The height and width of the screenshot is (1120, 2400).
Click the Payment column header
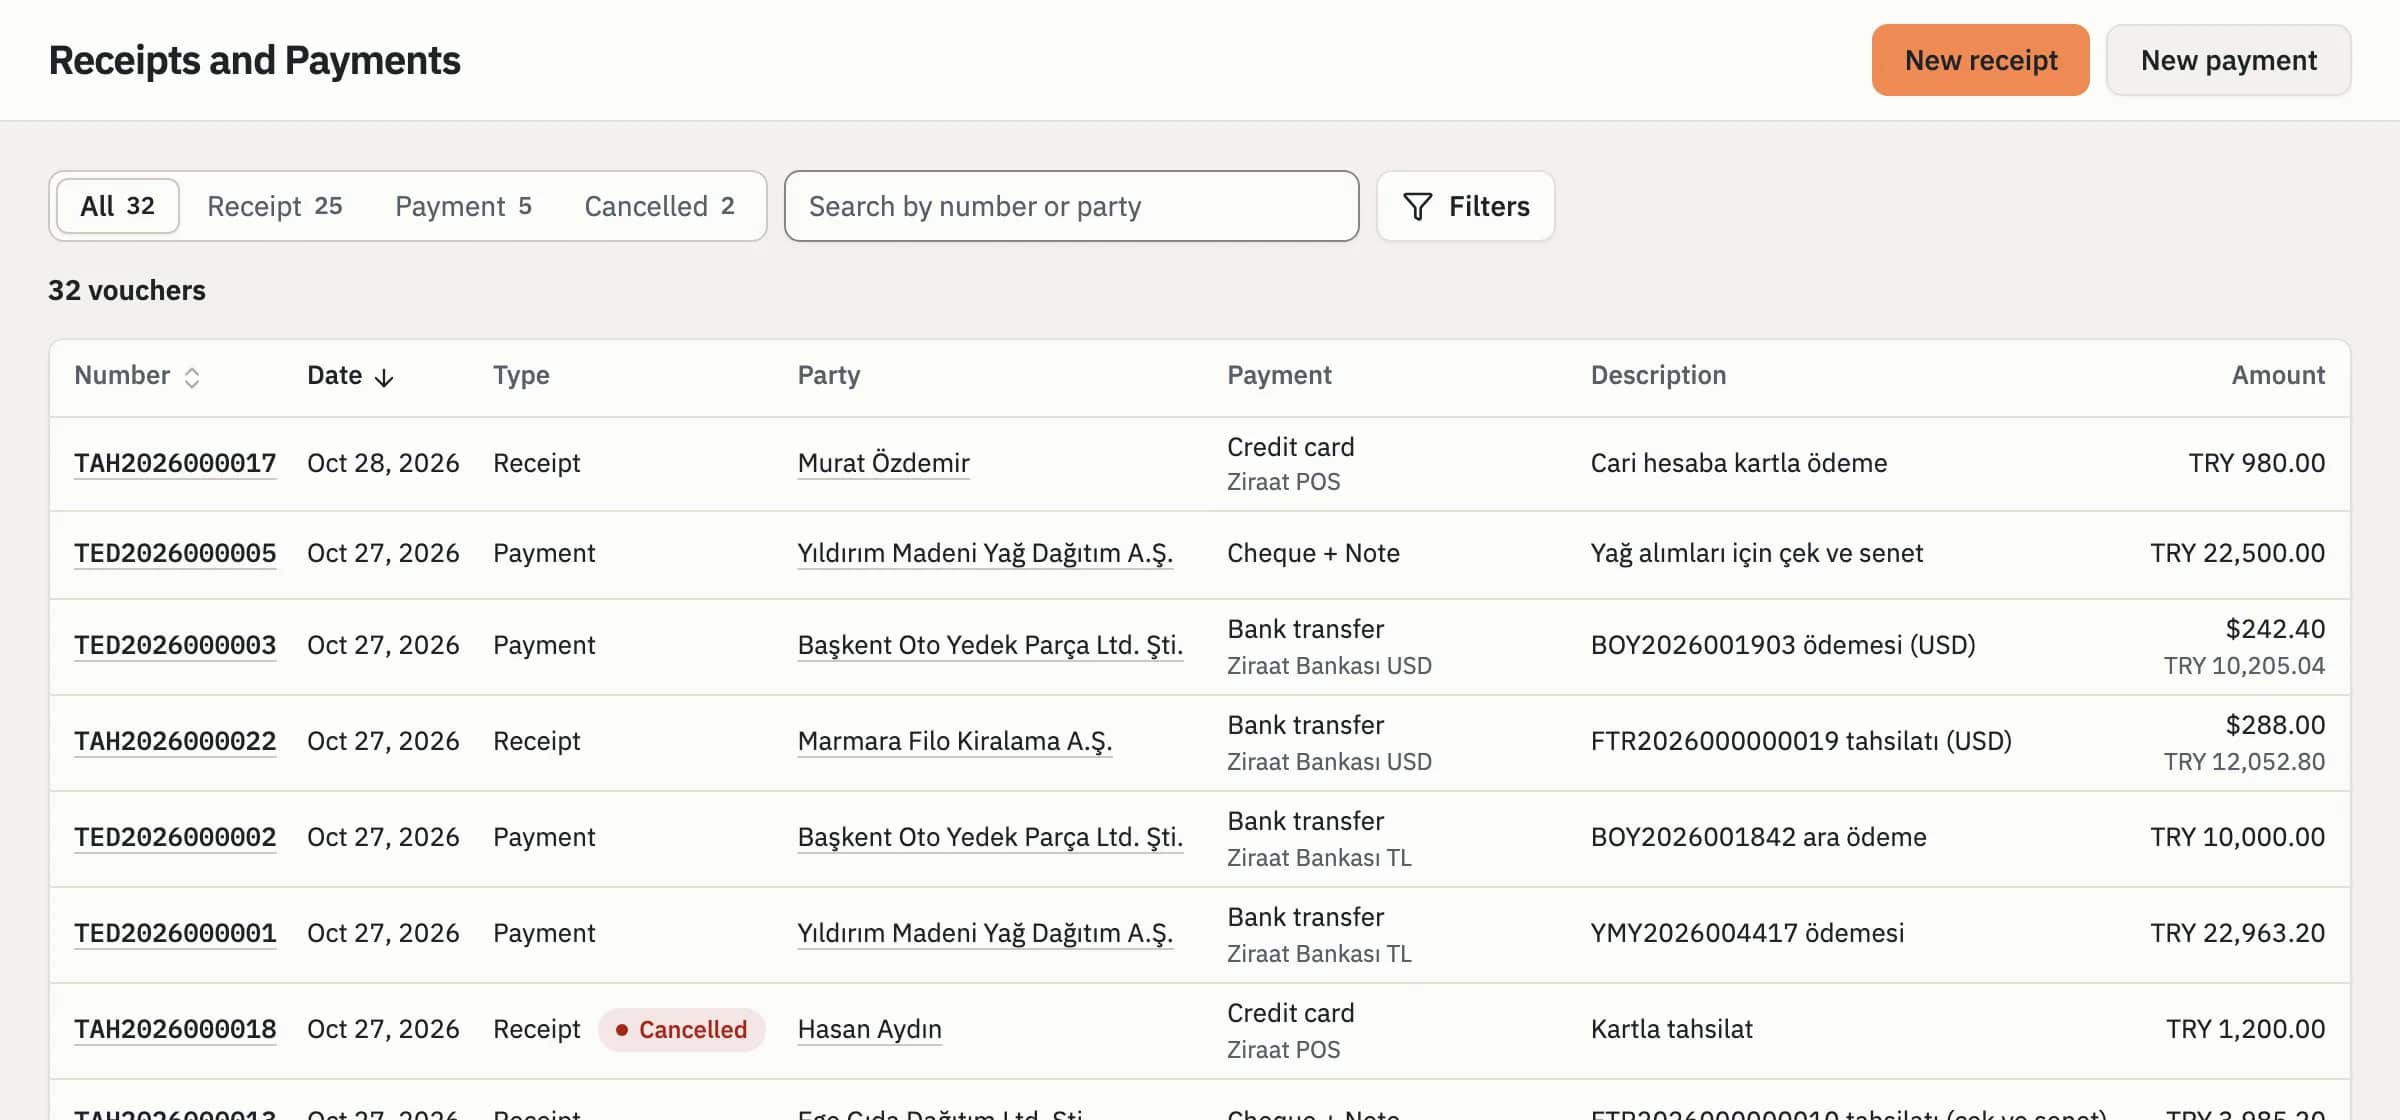[1279, 375]
